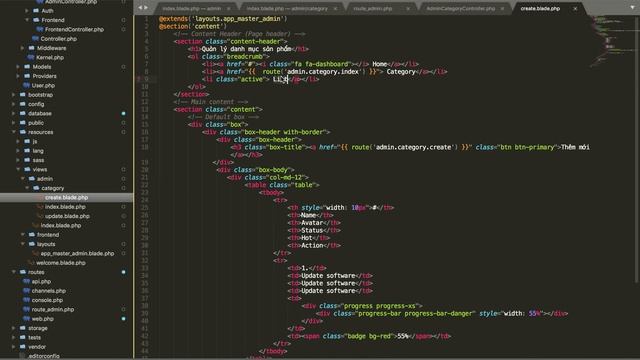
Task: Open .editorconfig file in sidebar
Action: 44,356
